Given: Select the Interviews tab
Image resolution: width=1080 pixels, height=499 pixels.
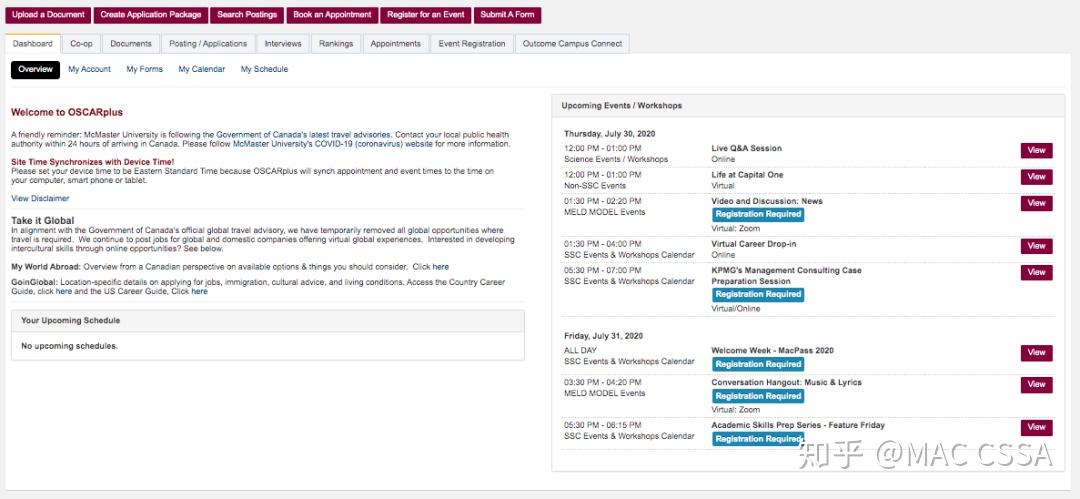Looking at the screenshot, I should pos(283,44).
